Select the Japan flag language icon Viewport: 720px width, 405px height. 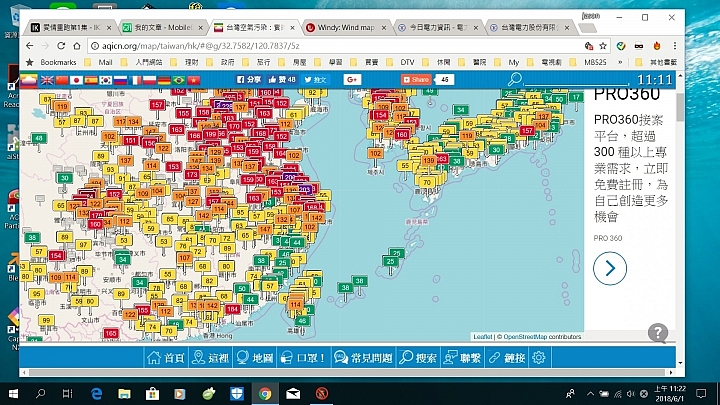pos(76,80)
